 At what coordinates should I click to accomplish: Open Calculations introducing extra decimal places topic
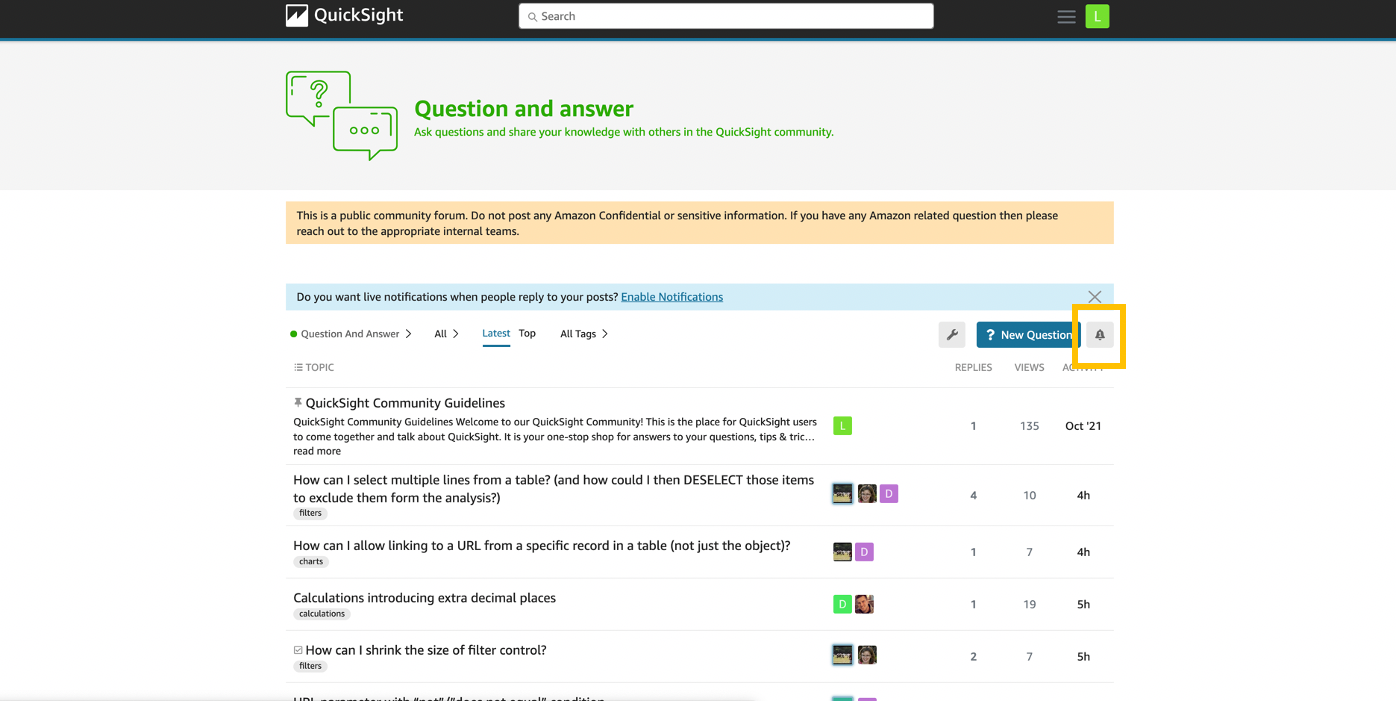[424, 598]
